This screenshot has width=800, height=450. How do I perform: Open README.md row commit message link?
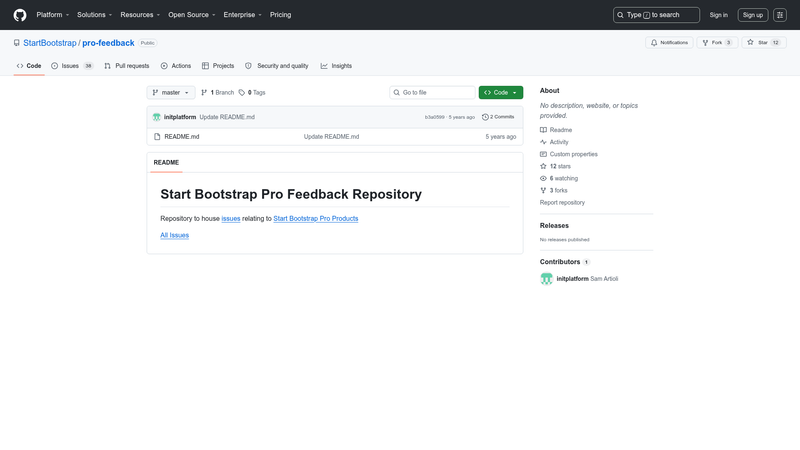point(332,137)
